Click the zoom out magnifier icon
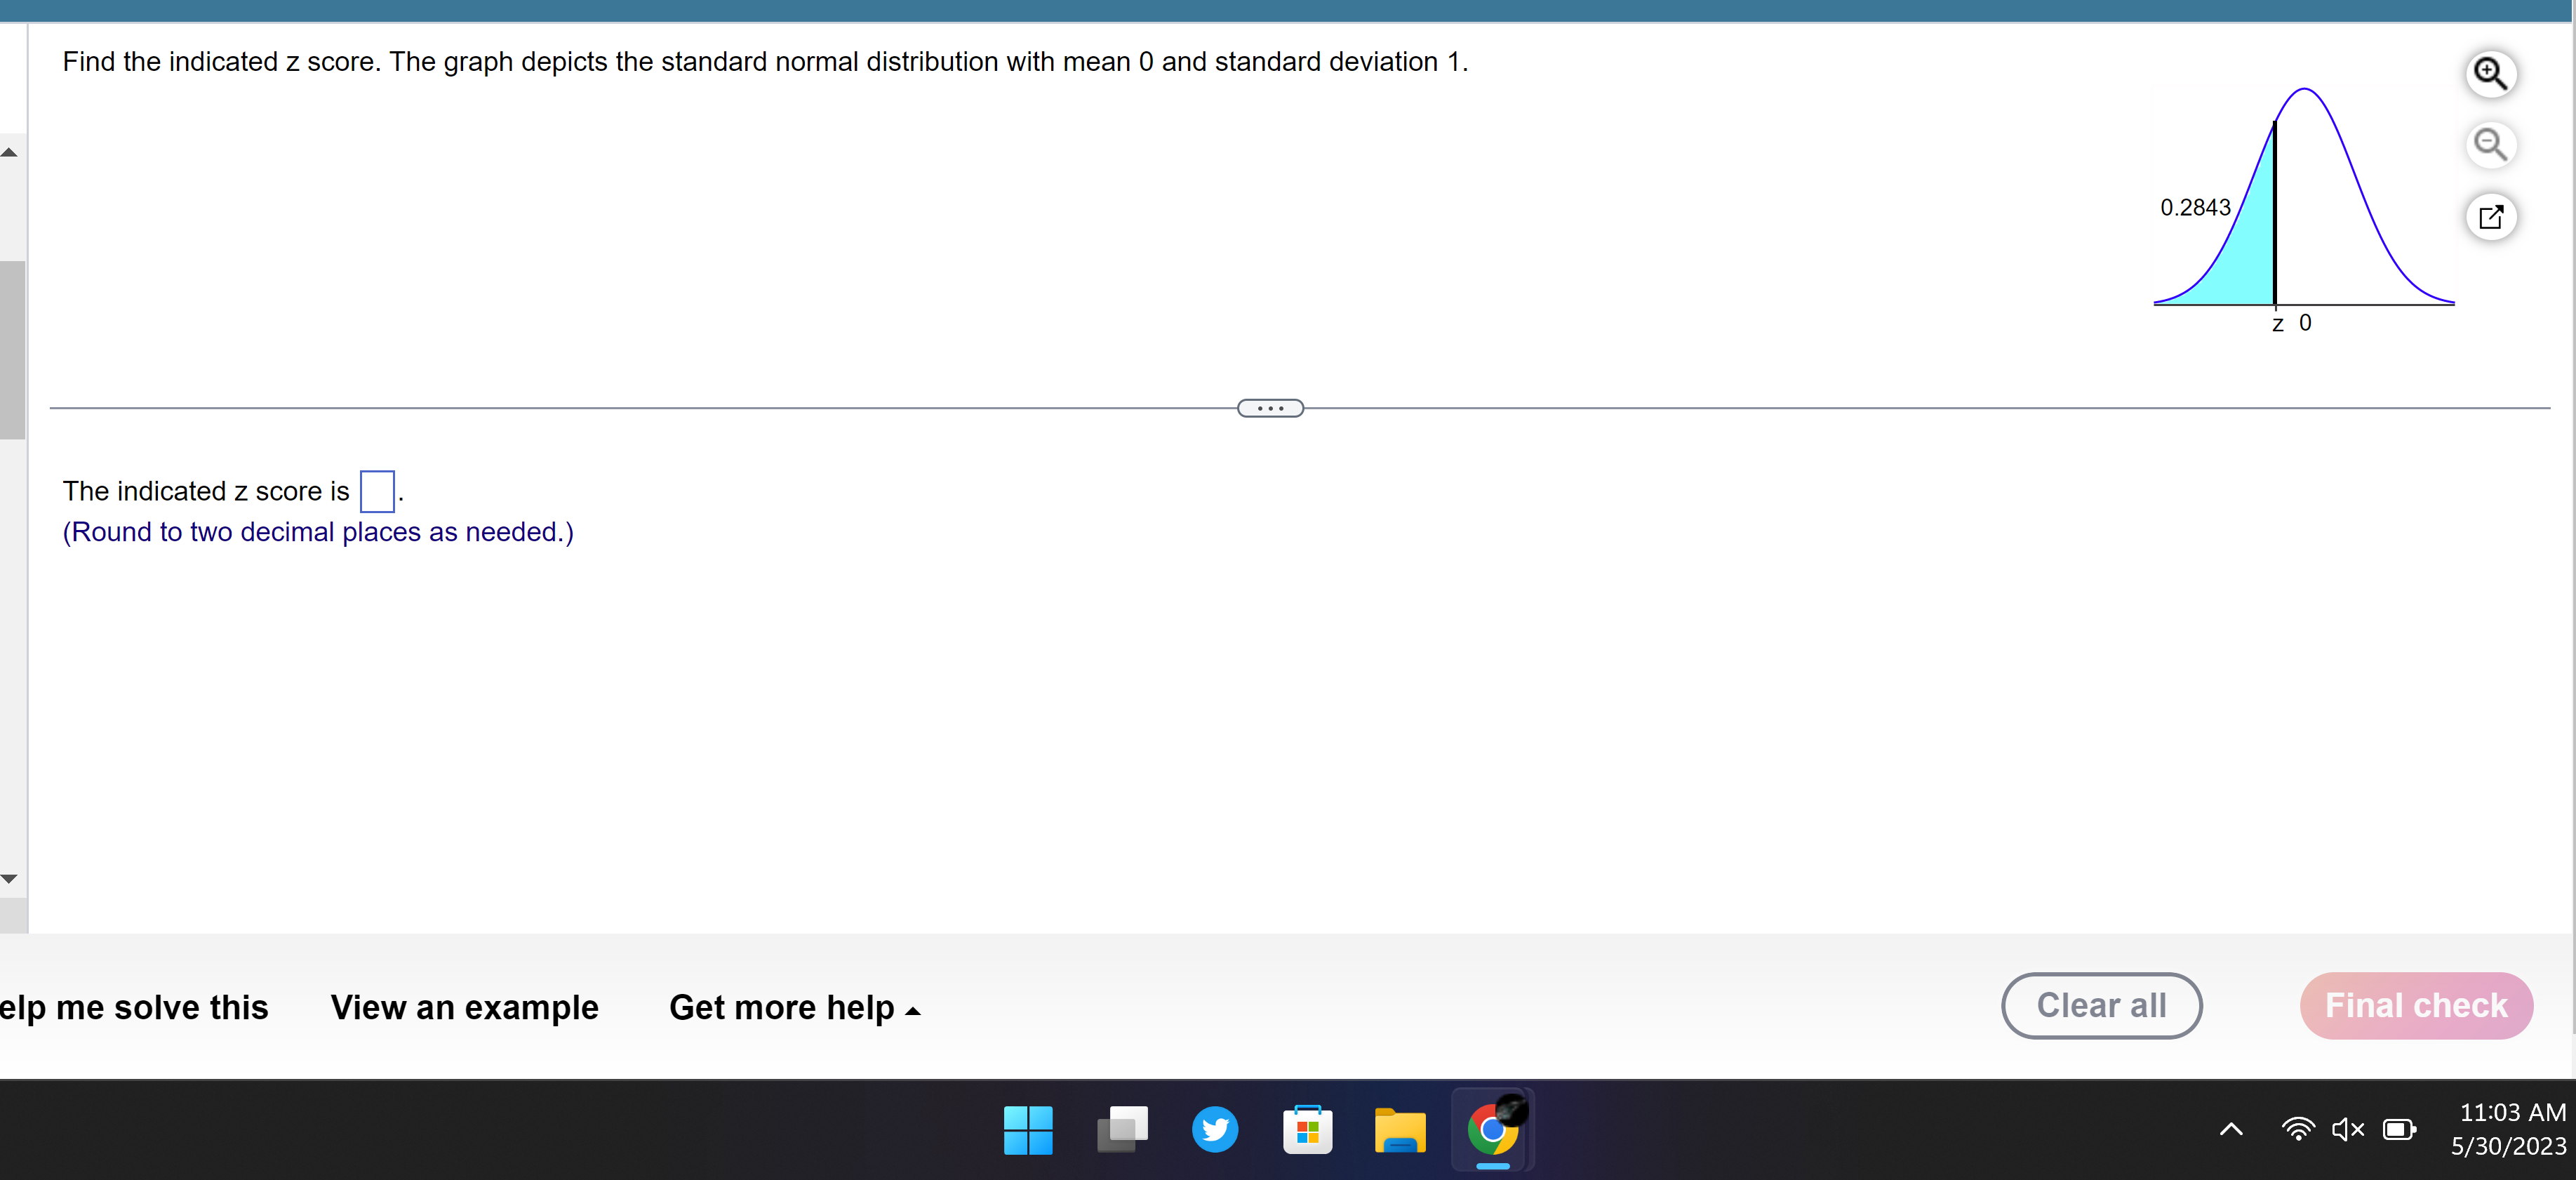Image resolution: width=2576 pixels, height=1180 pixels. (2490, 145)
